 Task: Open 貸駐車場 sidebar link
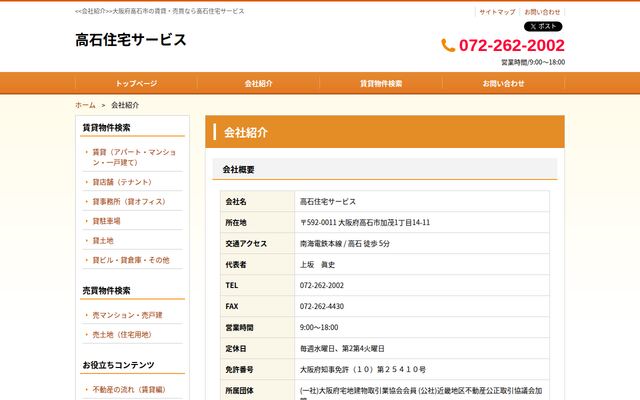(x=106, y=221)
